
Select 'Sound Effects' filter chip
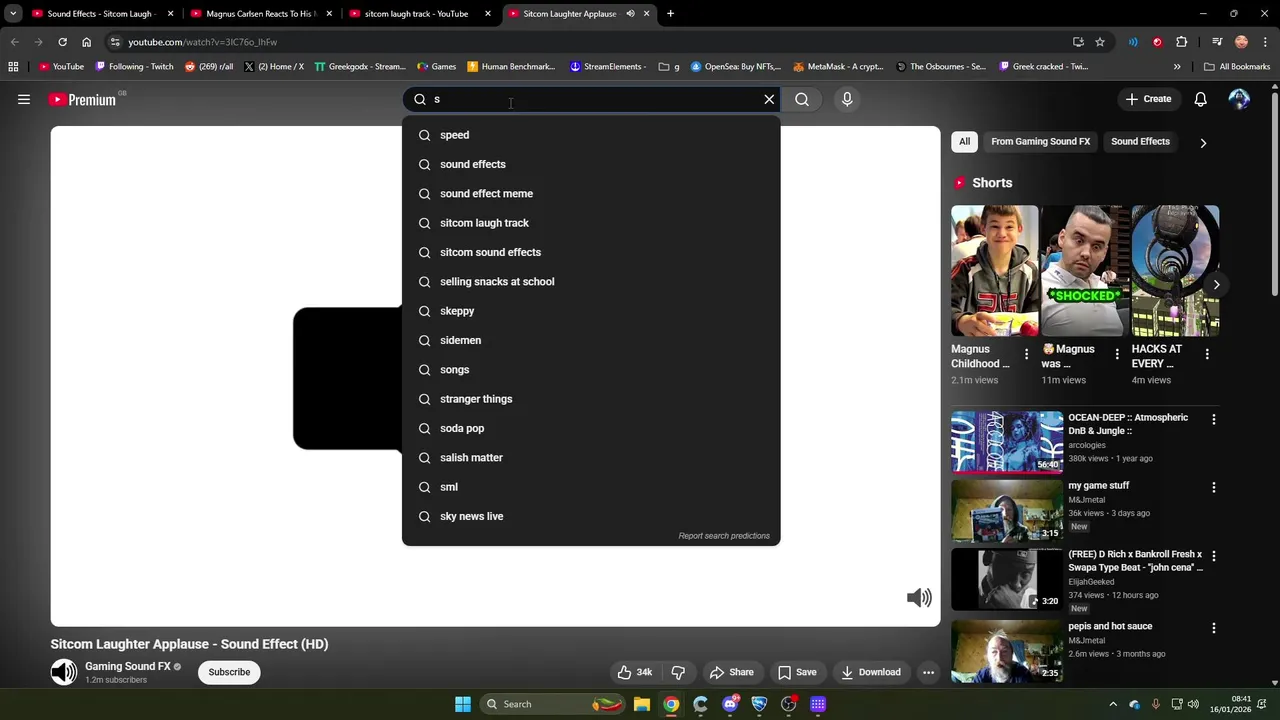click(x=1140, y=142)
